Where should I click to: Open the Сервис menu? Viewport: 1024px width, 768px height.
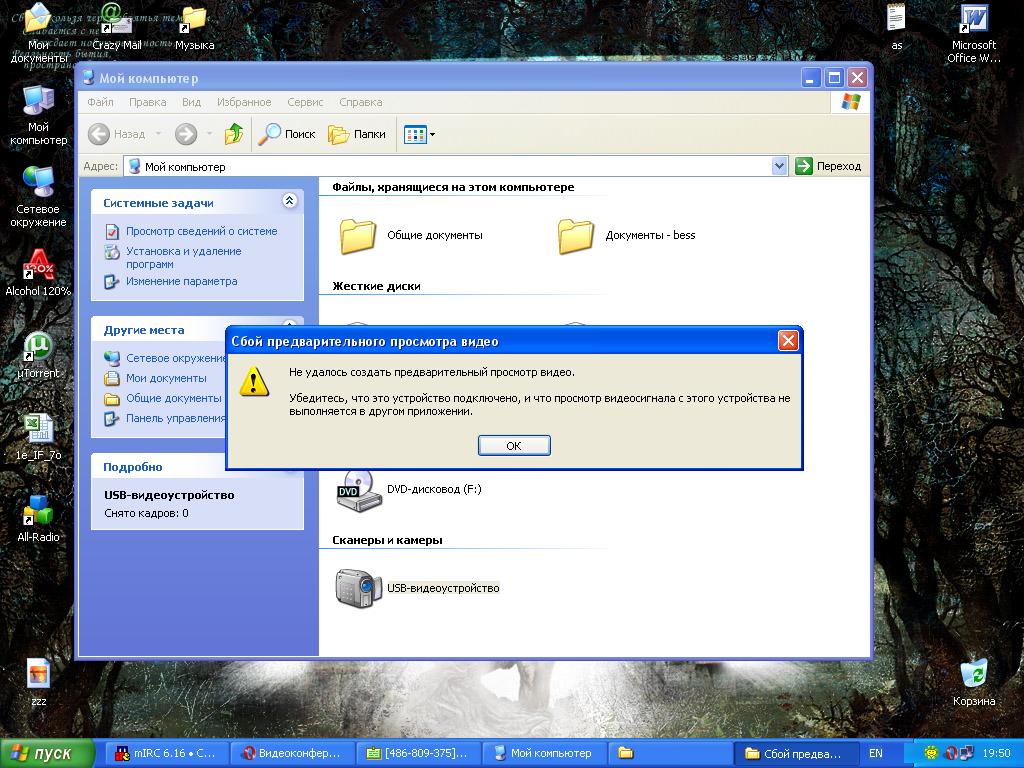point(305,102)
